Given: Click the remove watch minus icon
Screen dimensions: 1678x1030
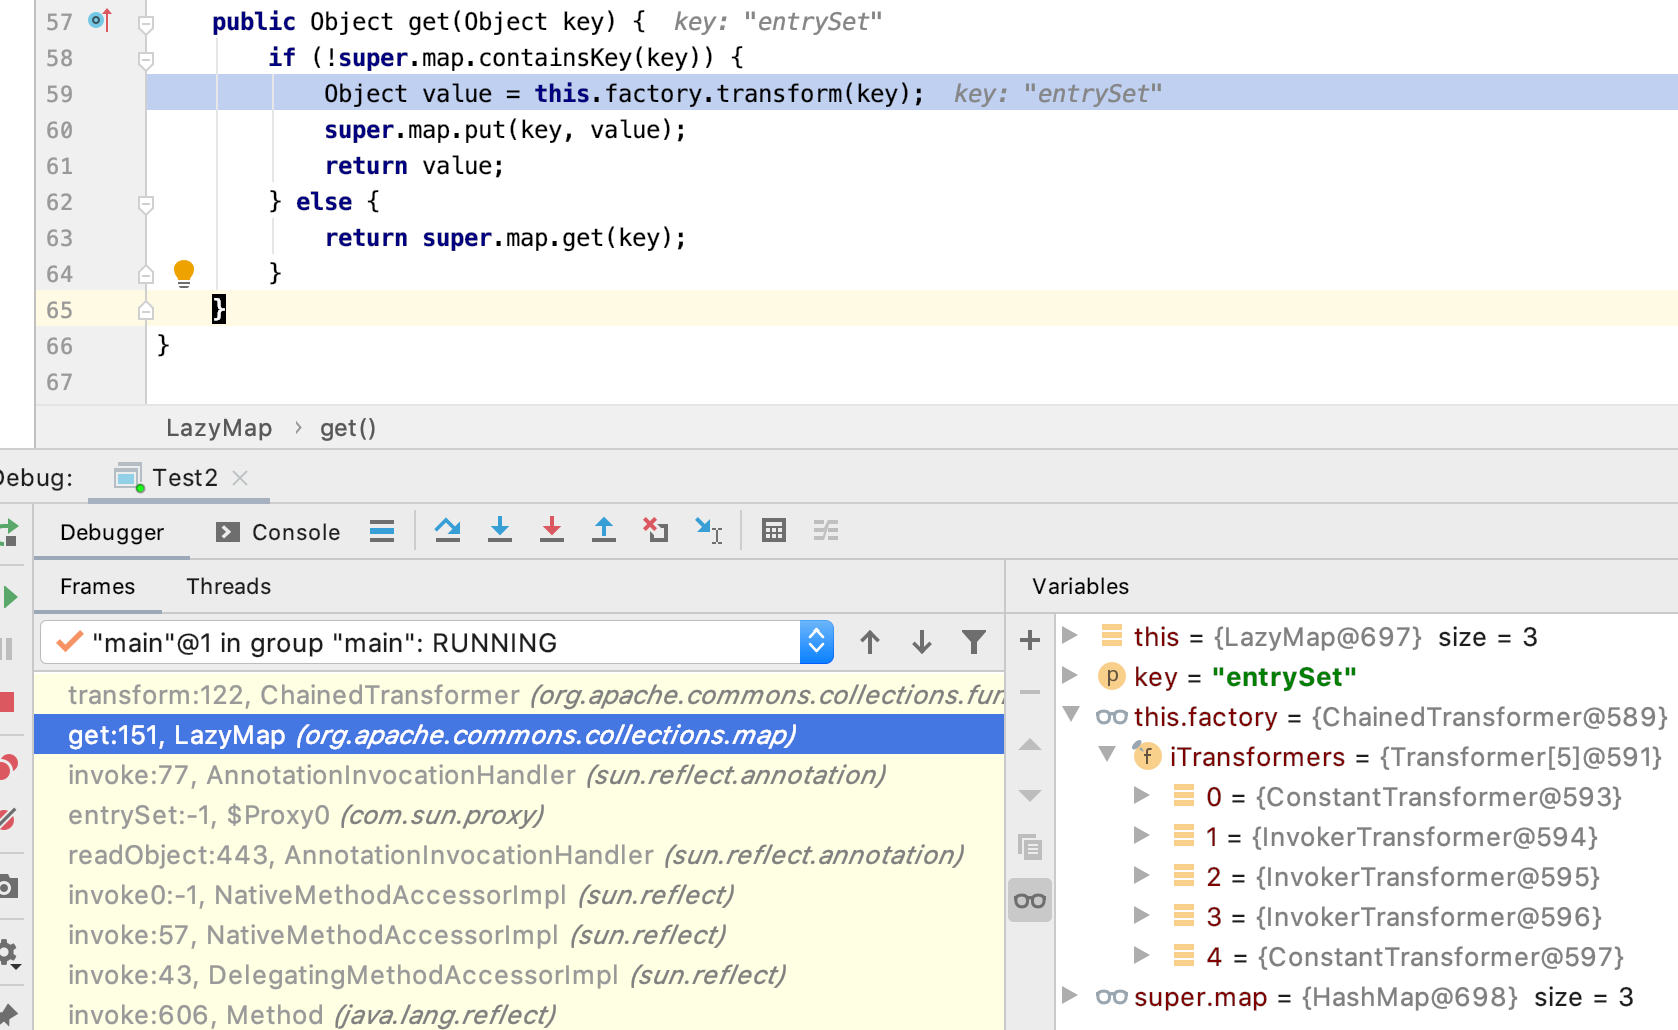Looking at the screenshot, I should (x=1030, y=692).
